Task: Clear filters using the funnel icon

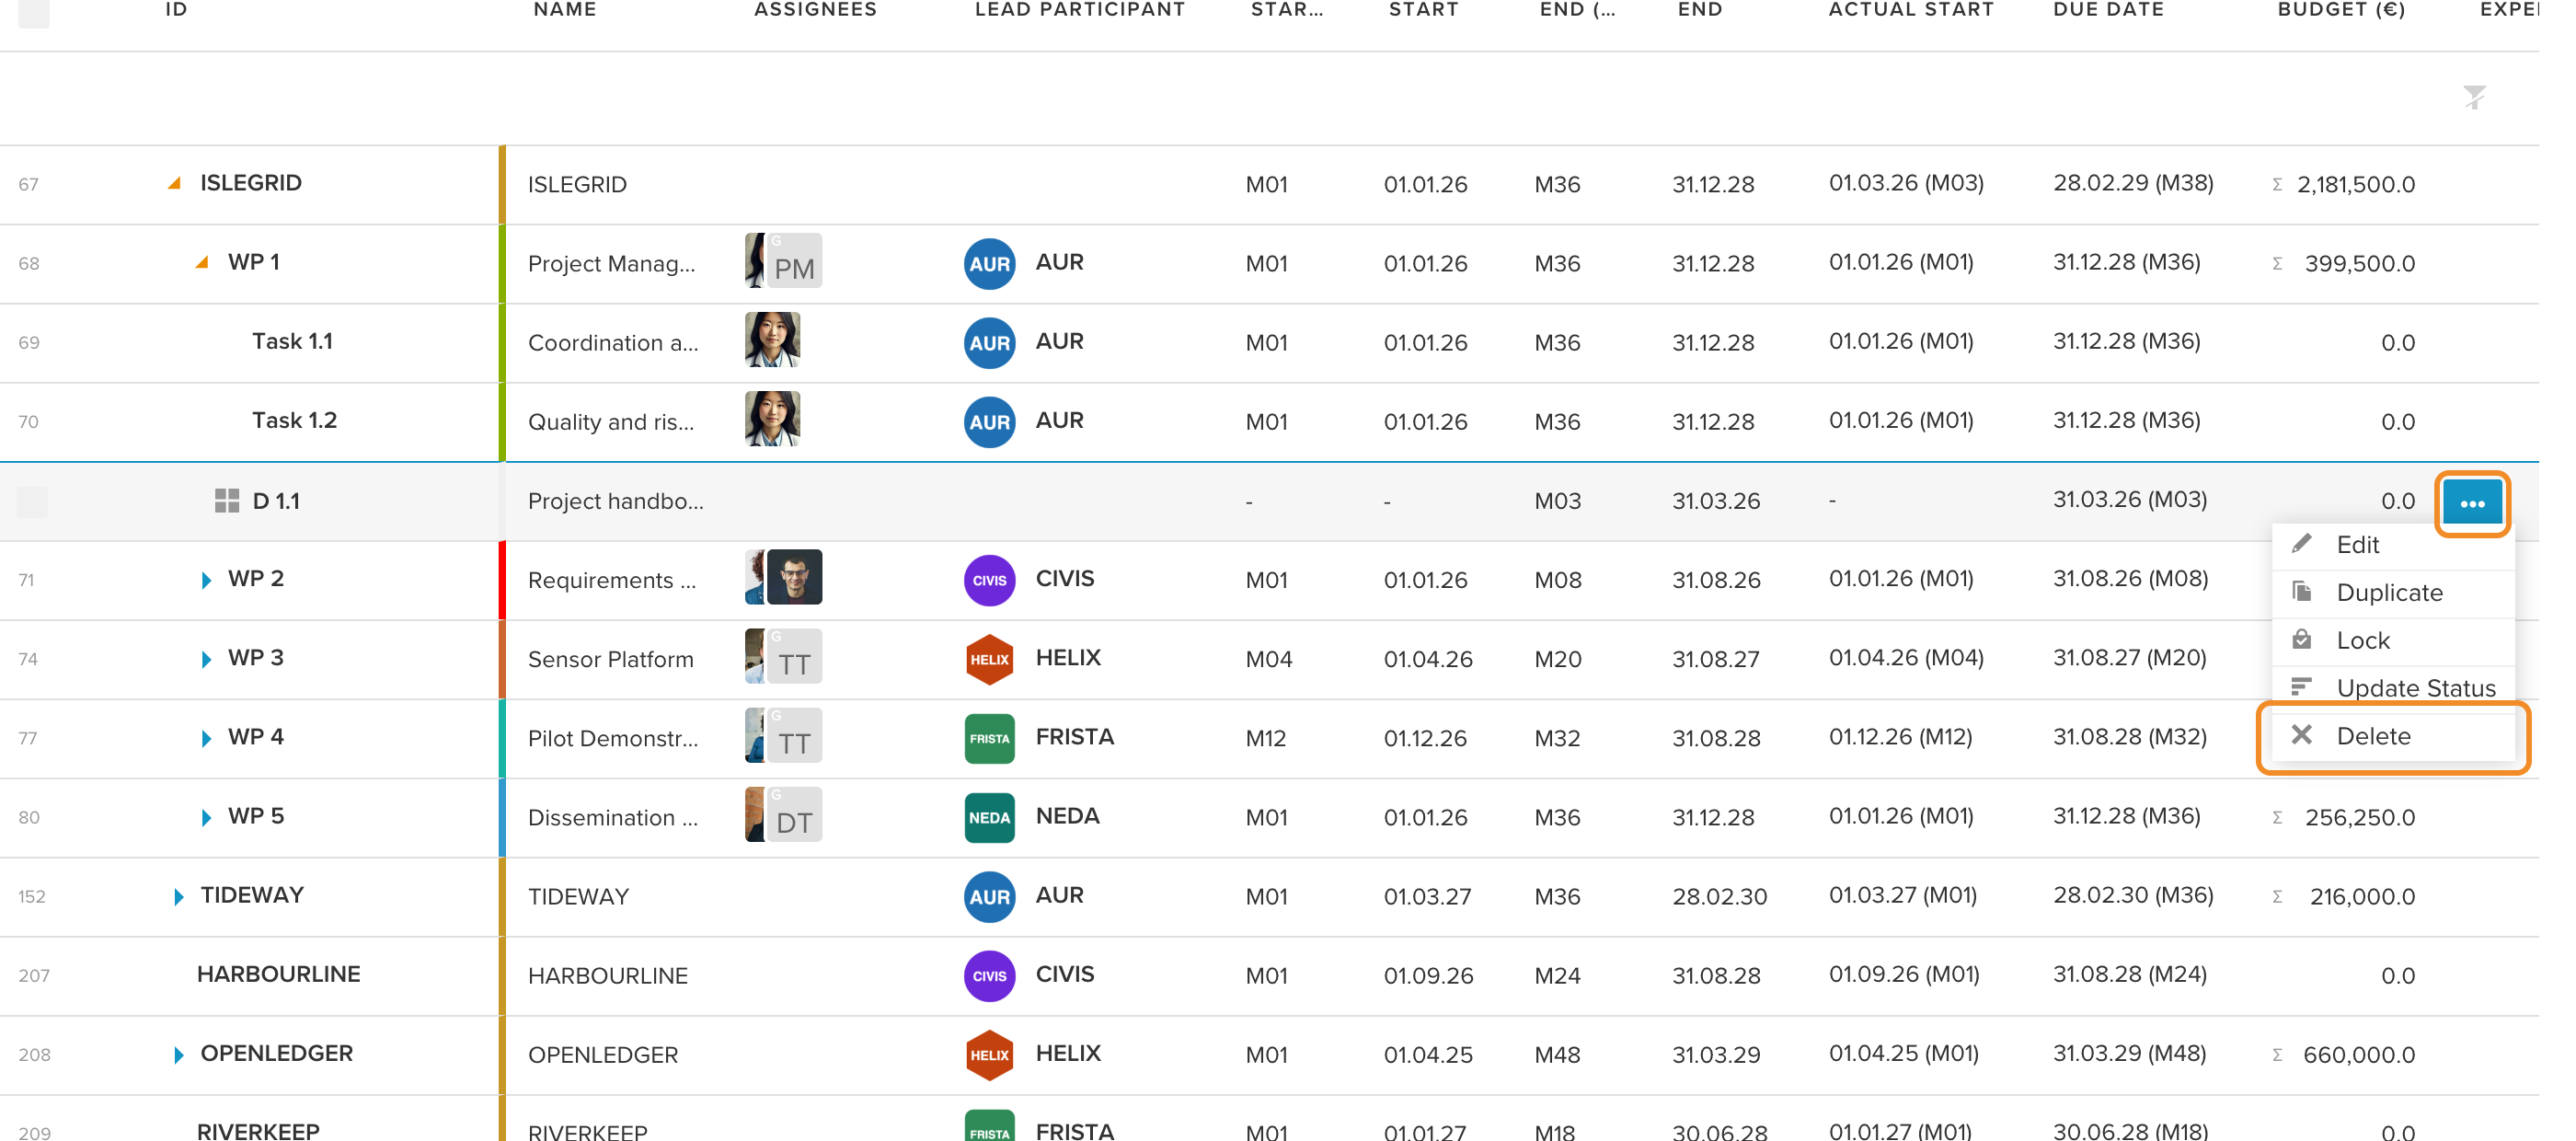Action: click(2474, 97)
